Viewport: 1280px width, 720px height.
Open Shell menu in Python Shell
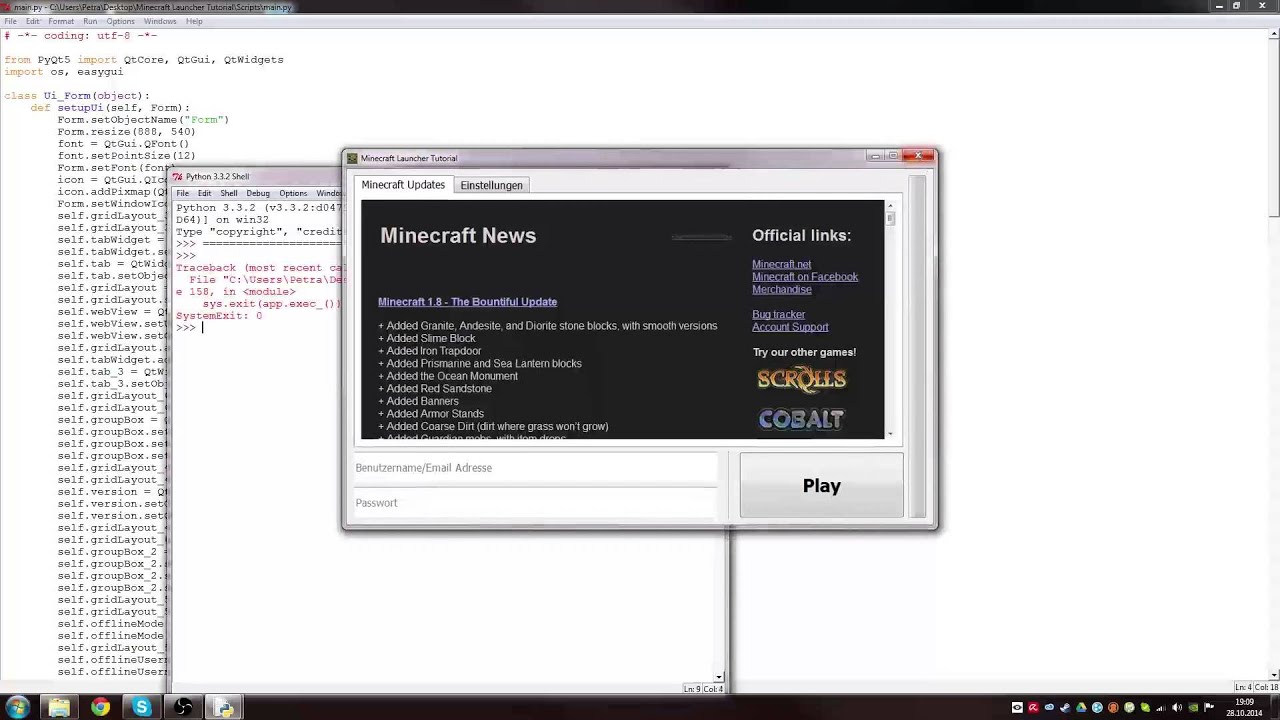(229, 193)
